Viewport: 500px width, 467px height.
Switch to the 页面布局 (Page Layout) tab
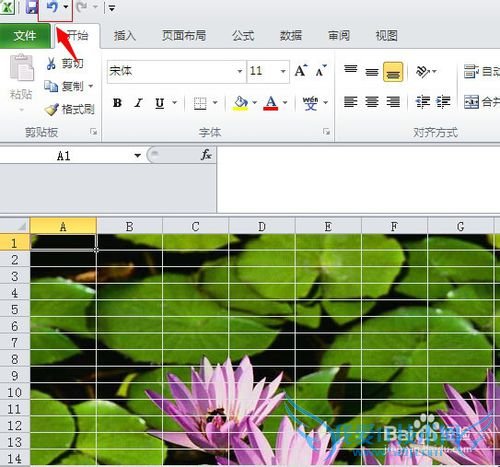tap(184, 35)
